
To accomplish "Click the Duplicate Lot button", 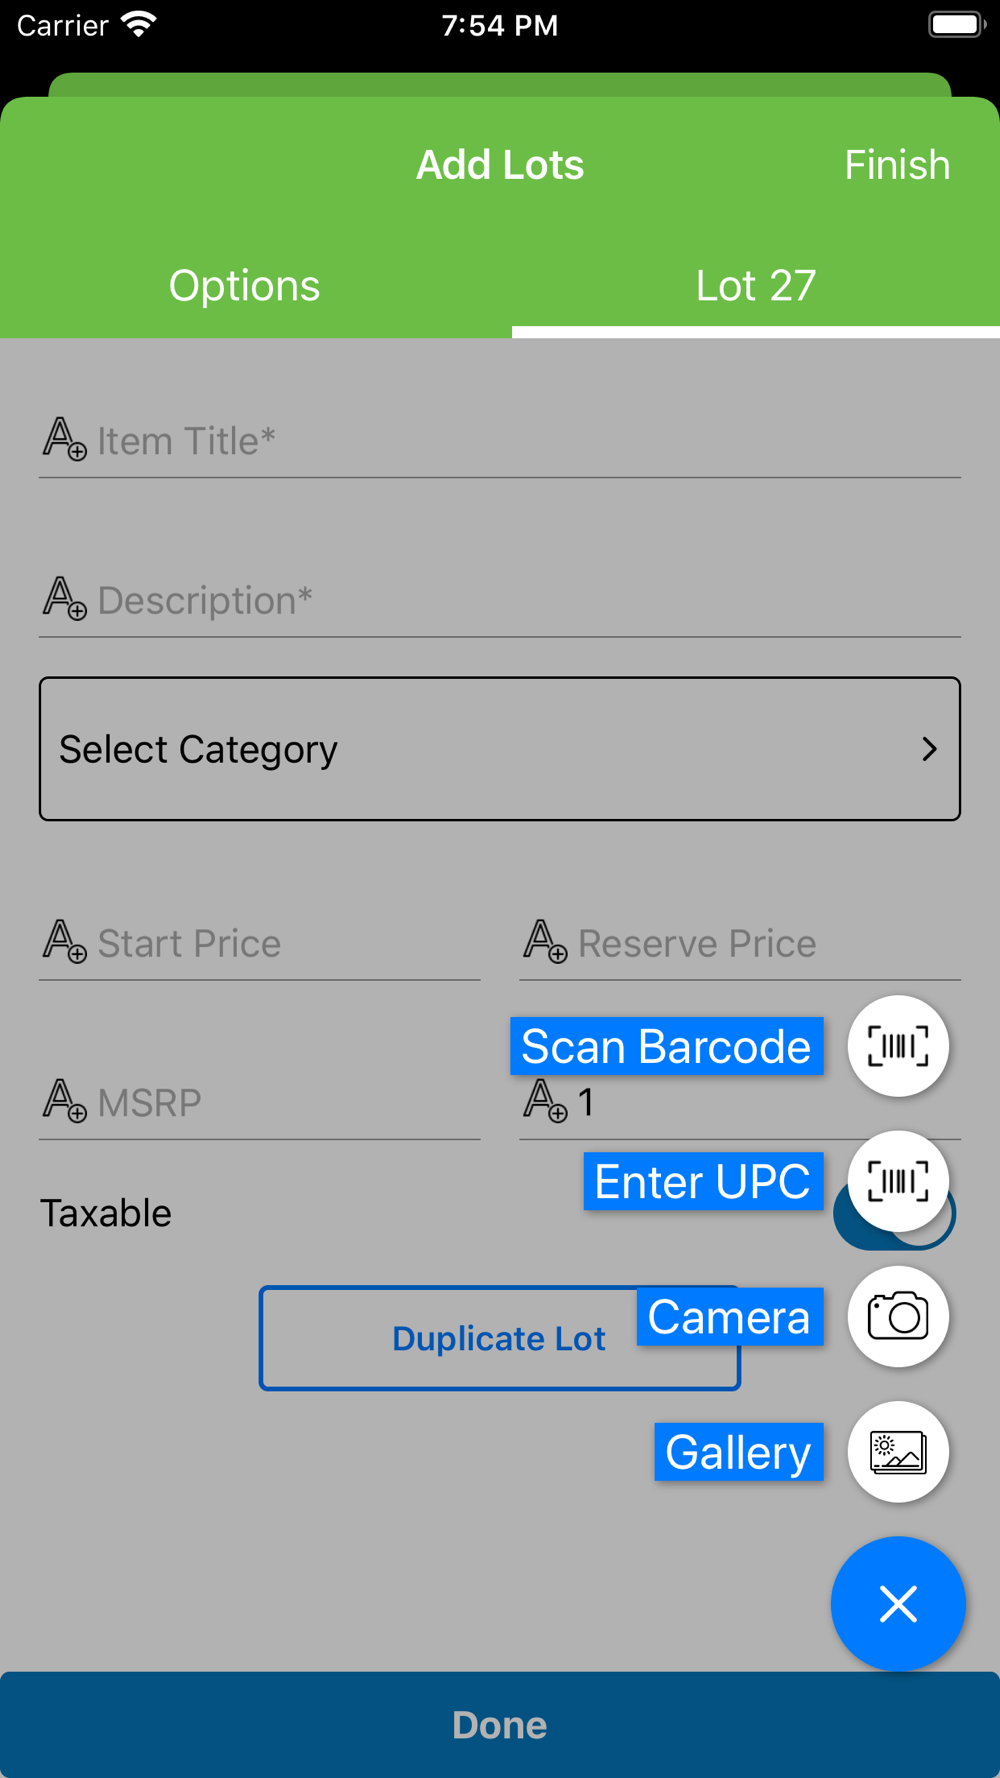I will click(450, 1338).
